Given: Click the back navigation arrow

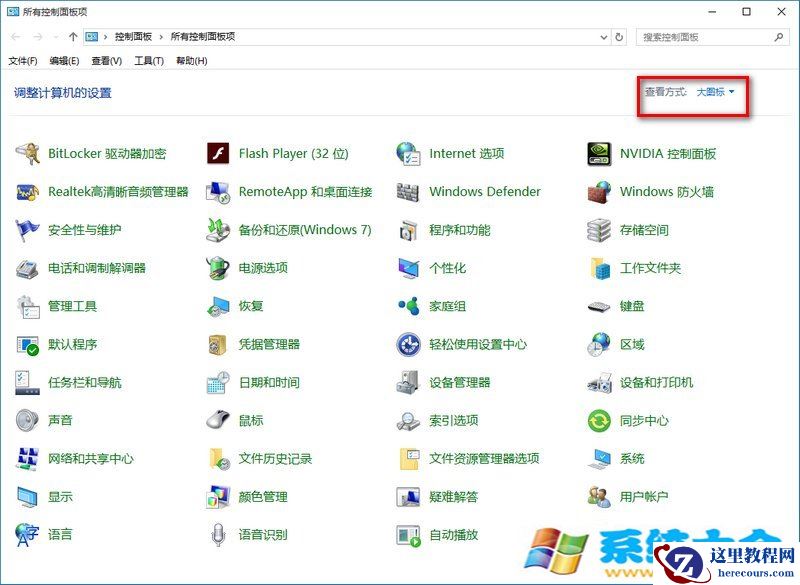Looking at the screenshot, I should 15,37.
